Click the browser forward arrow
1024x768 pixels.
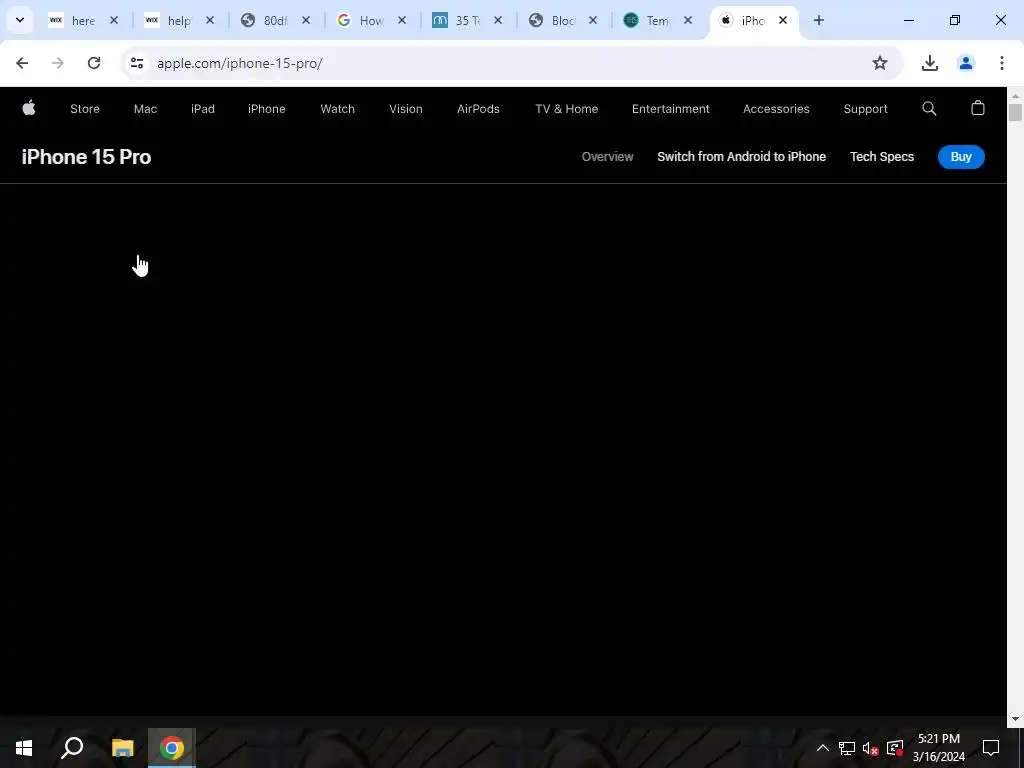coord(58,63)
